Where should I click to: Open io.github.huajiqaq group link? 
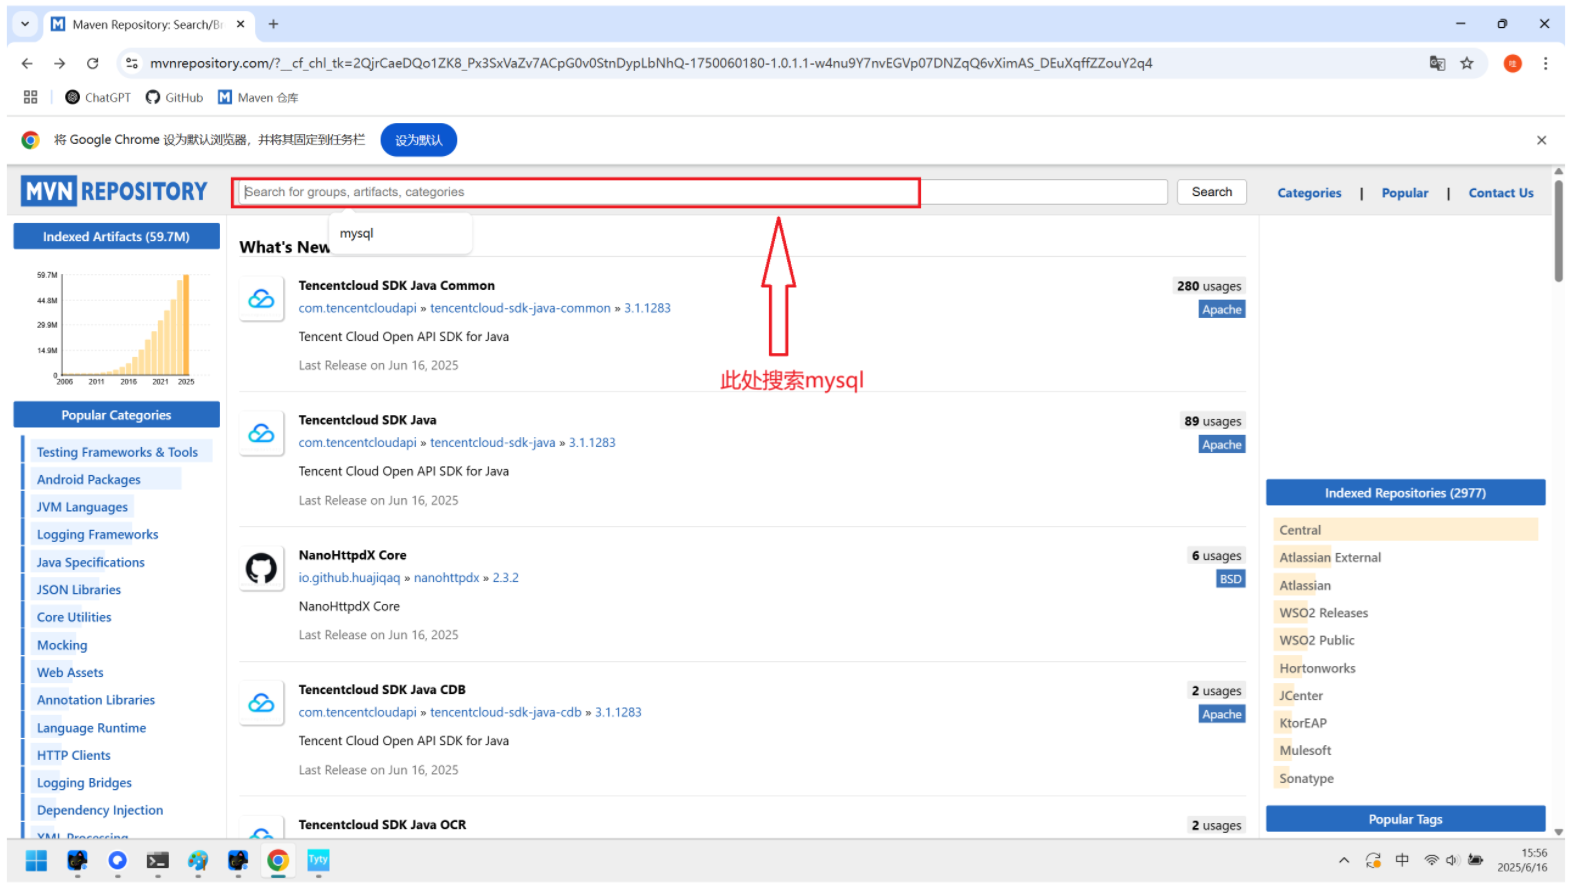click(x=349, y=578)
